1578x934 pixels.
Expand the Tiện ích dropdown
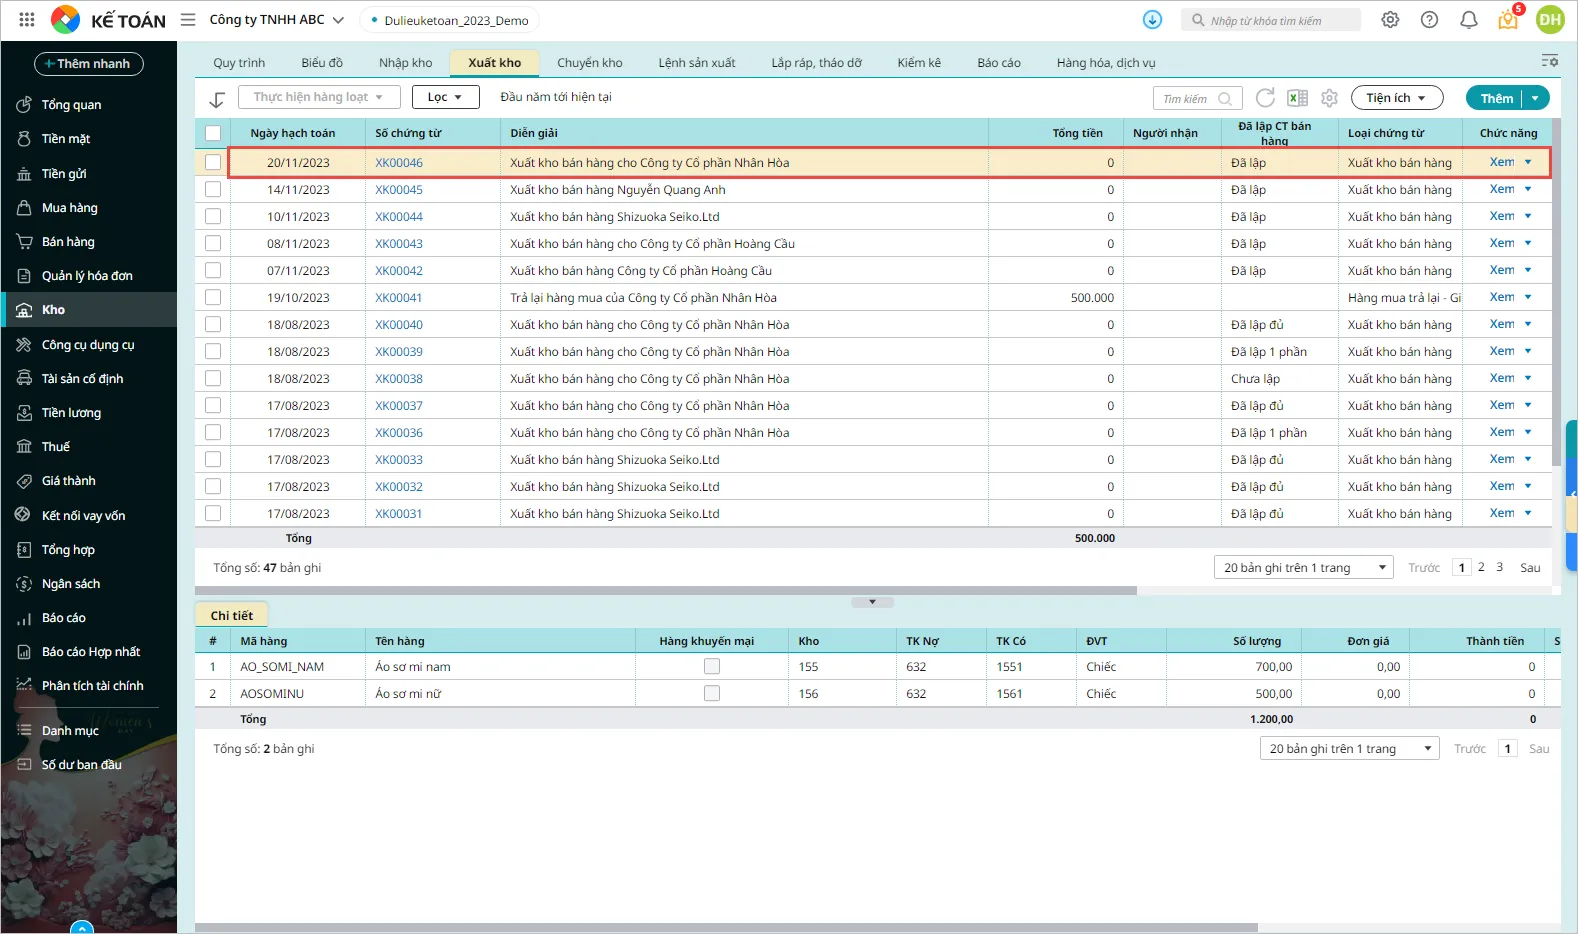1396,98
